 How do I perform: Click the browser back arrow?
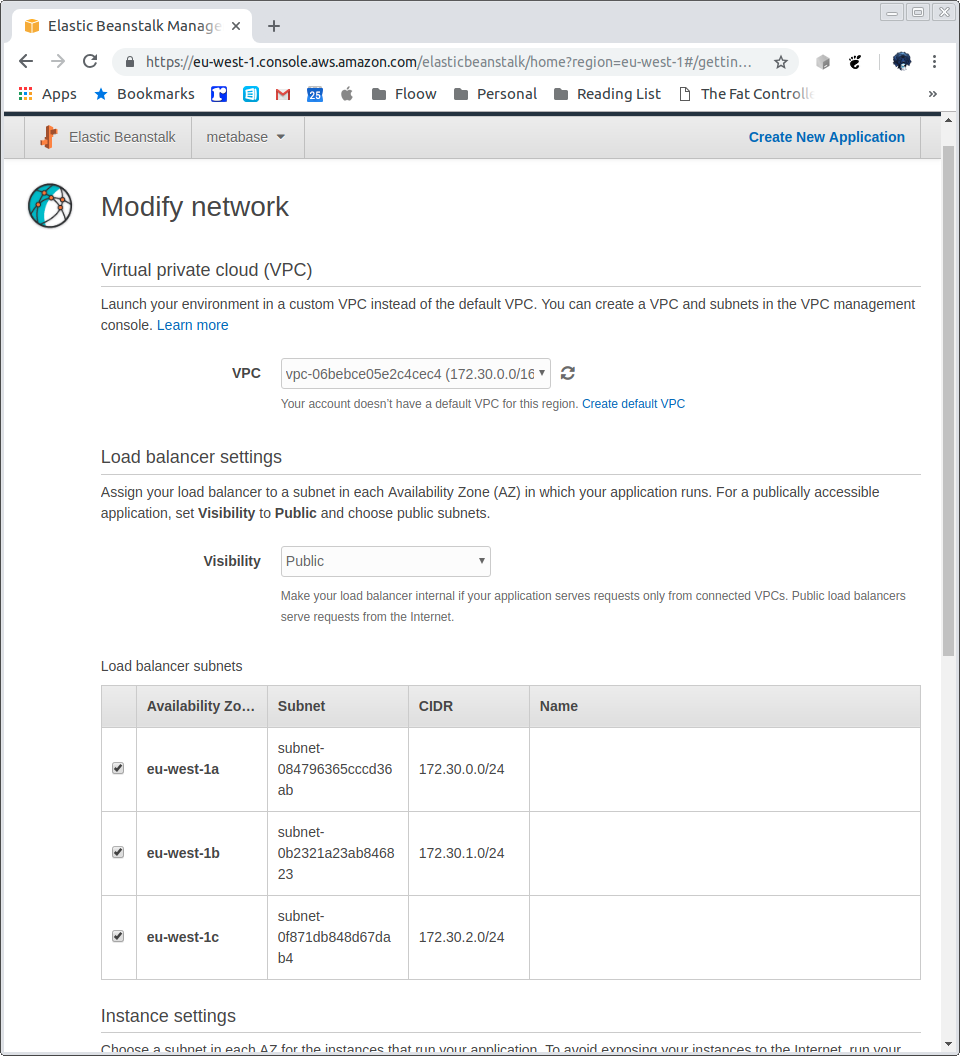click(26, 61)
